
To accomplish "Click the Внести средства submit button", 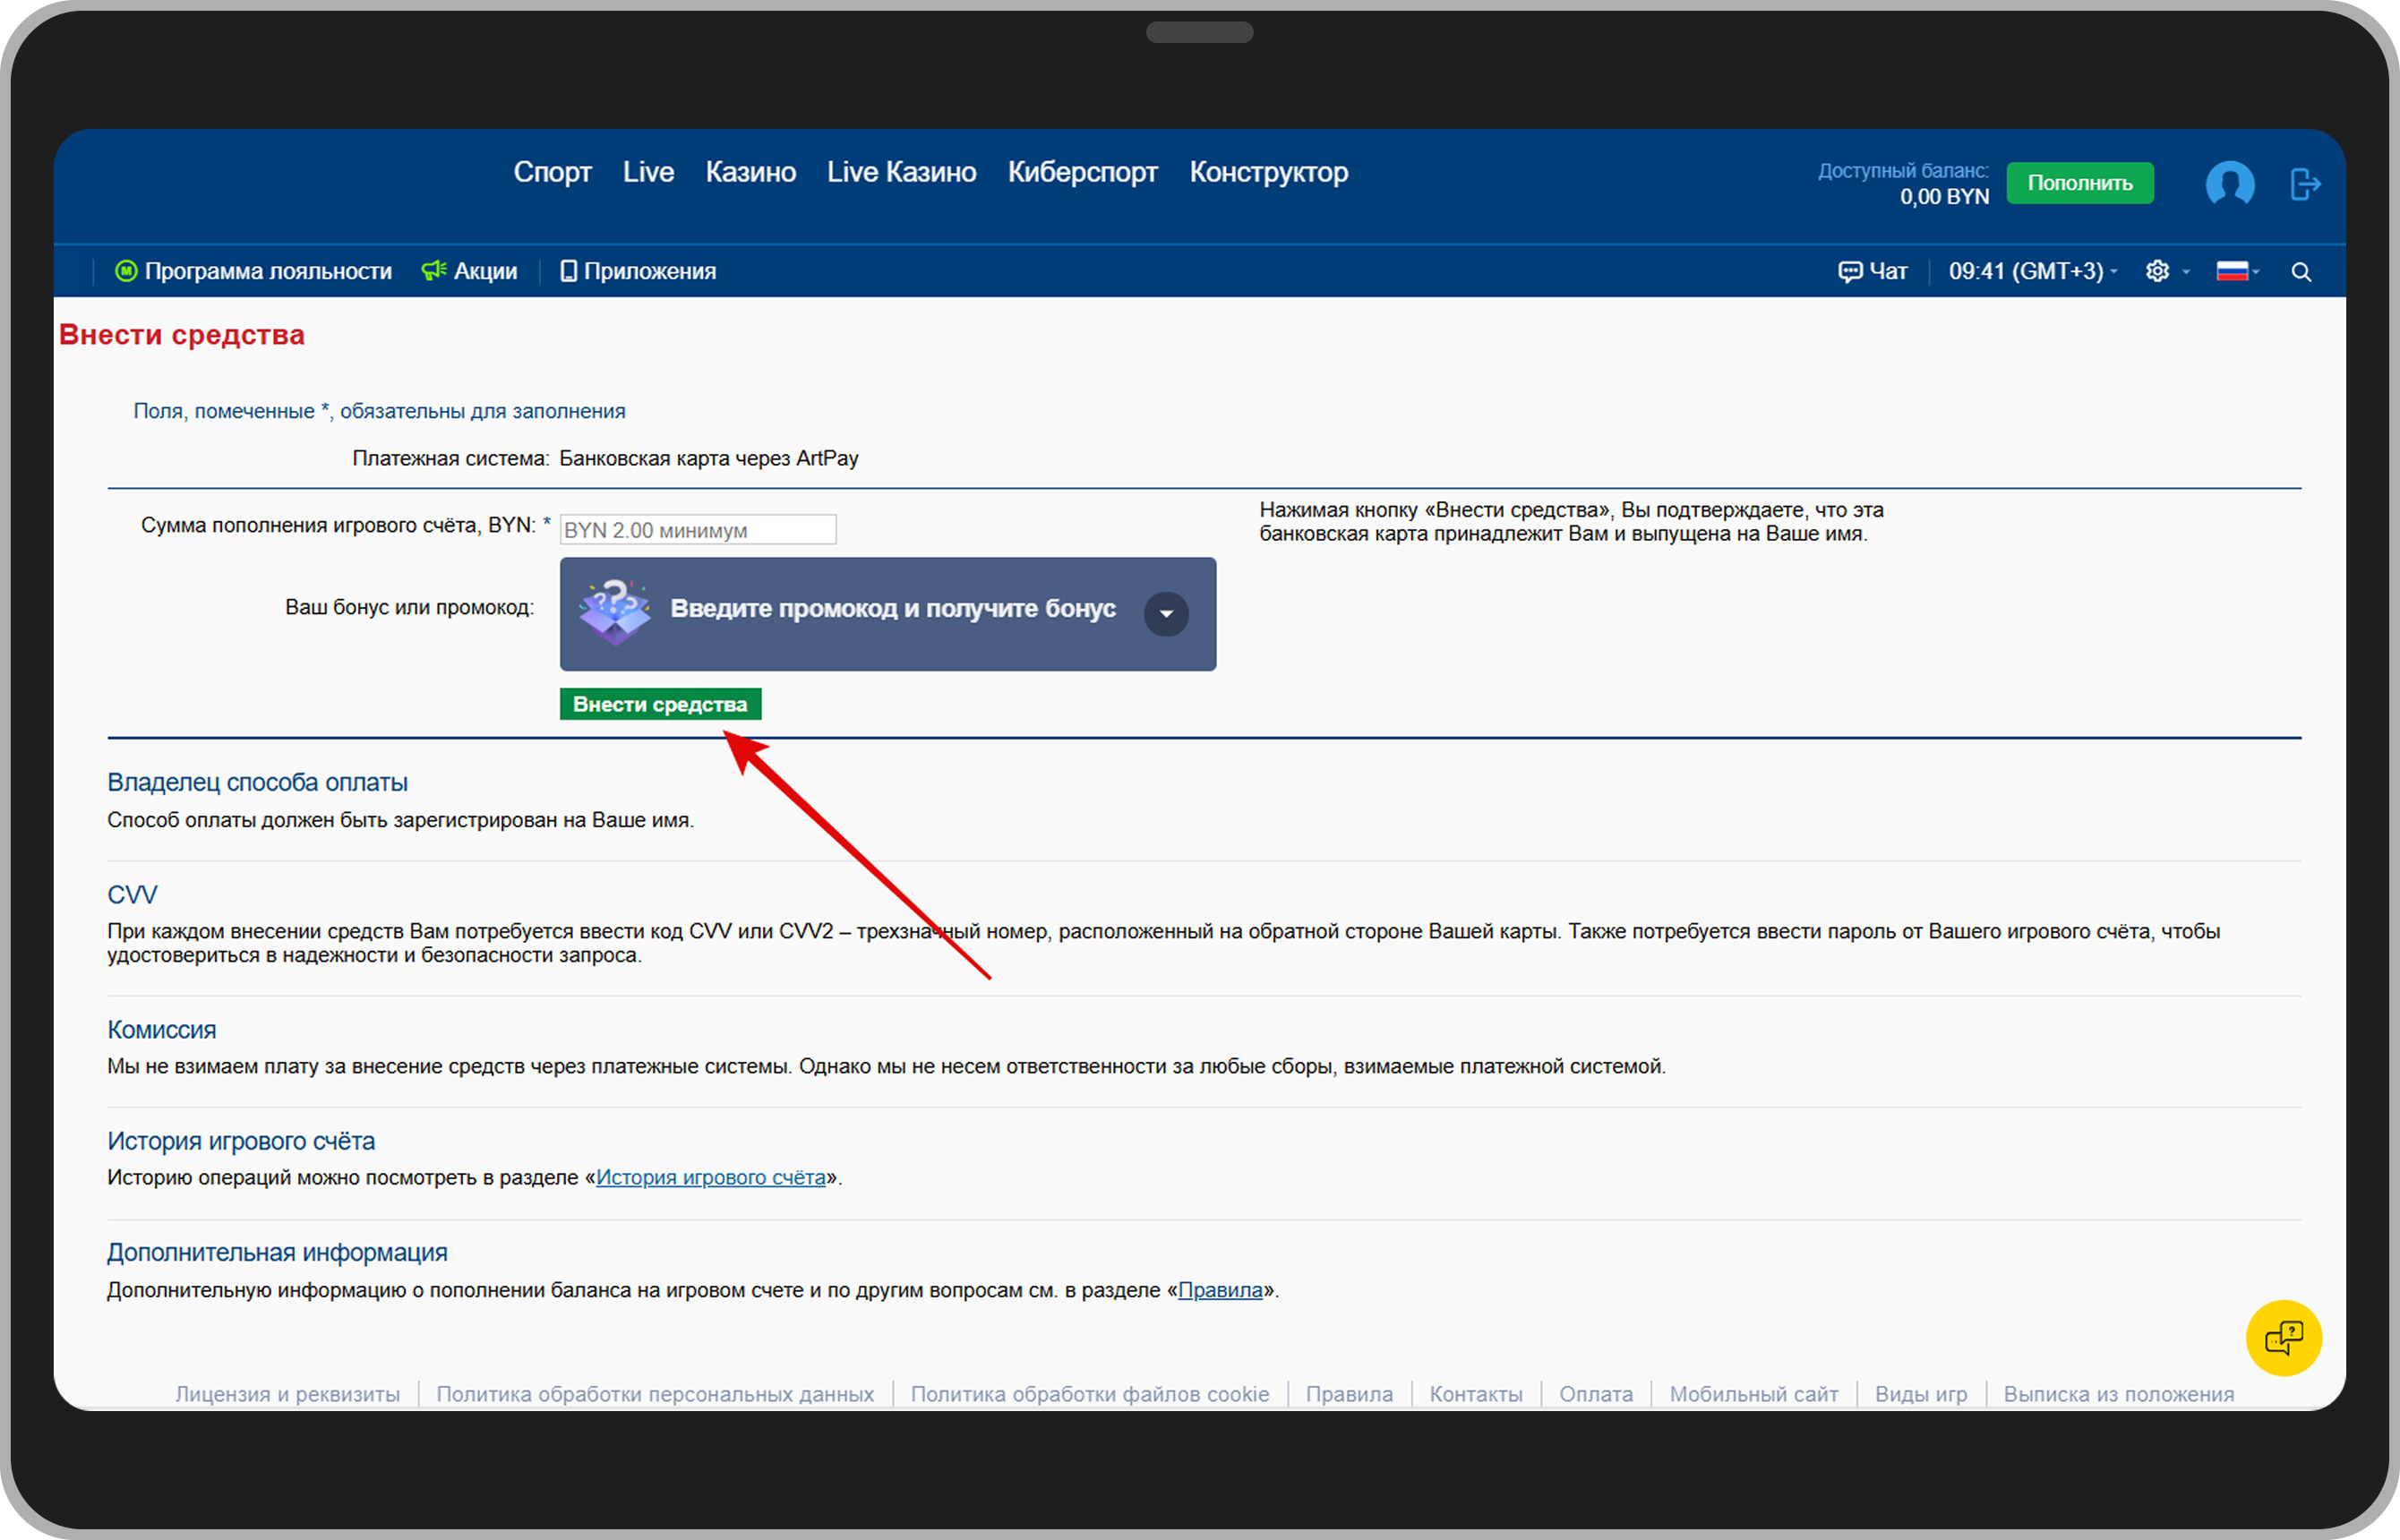I will point(660,704).
